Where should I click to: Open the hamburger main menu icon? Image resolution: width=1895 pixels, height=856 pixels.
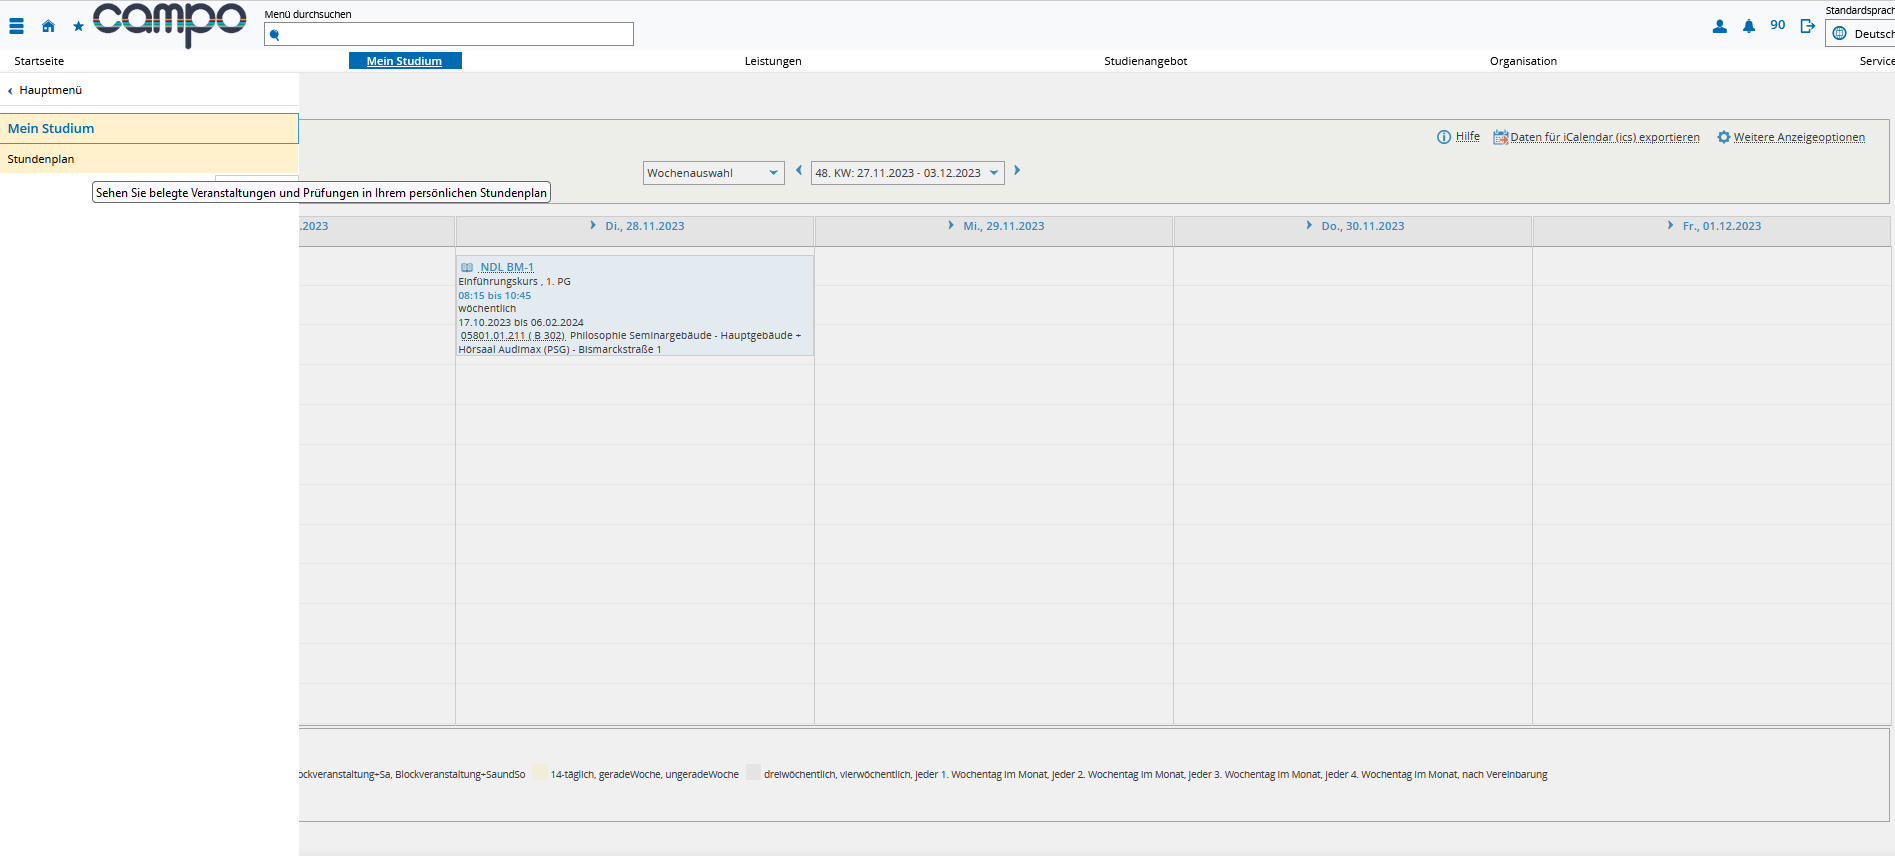17,27
